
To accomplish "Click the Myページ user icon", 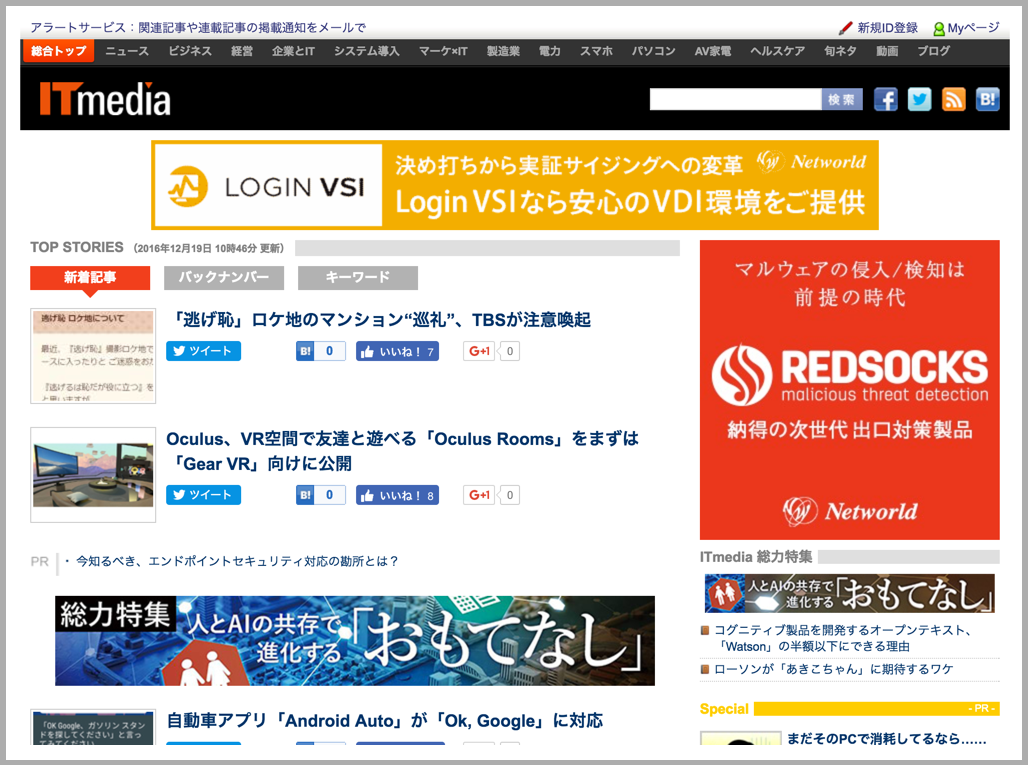I will pyautogui.click(x=939, y=29).
